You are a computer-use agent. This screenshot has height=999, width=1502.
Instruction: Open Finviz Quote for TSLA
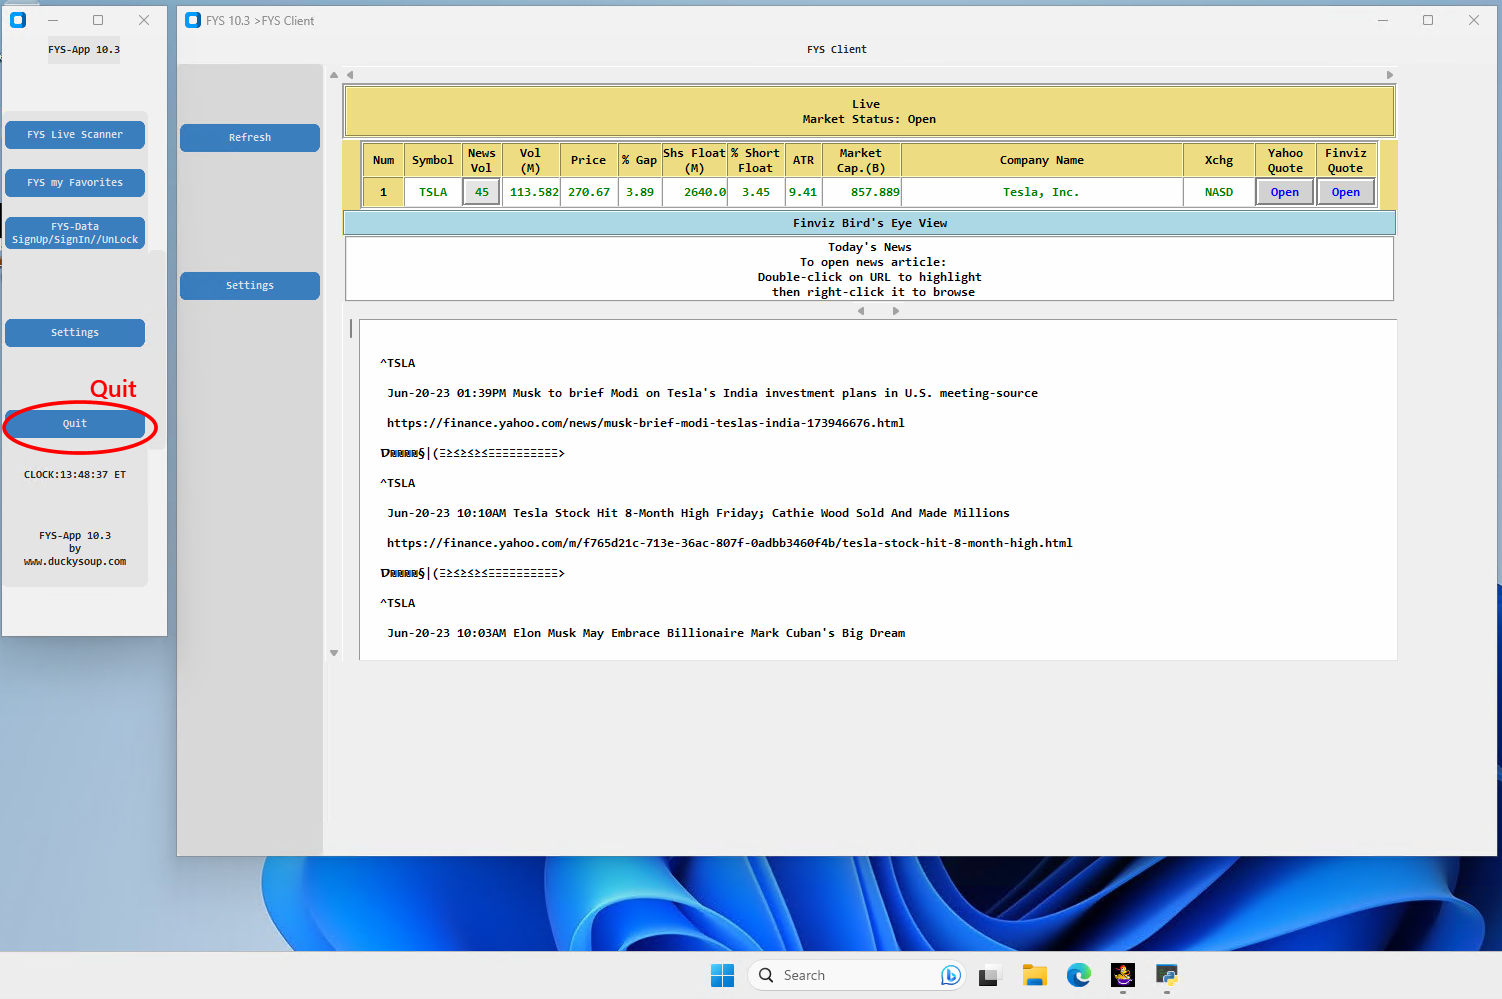[x=1346, y=192]
